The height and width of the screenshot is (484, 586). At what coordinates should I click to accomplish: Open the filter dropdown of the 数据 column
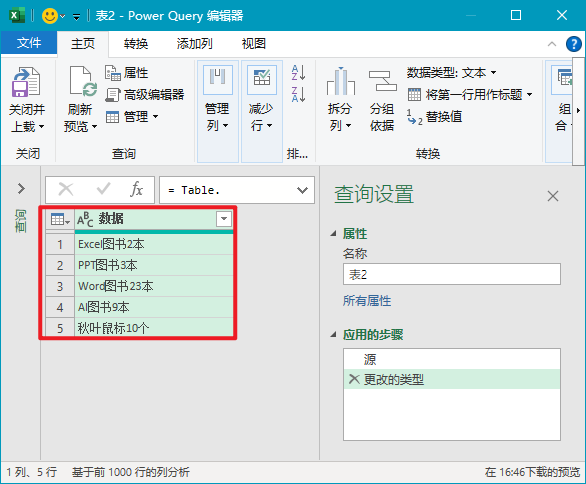pyautogui.click(x=224, y=219)
